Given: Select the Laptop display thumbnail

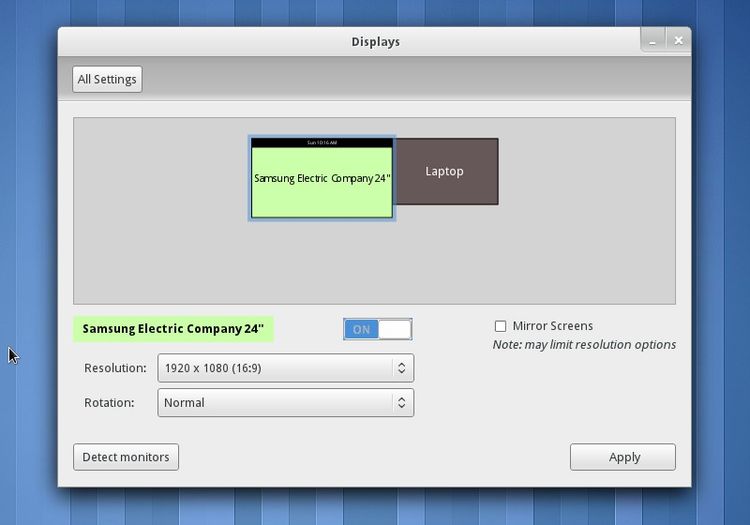Looking at the screenshot, I should [446, 171].
